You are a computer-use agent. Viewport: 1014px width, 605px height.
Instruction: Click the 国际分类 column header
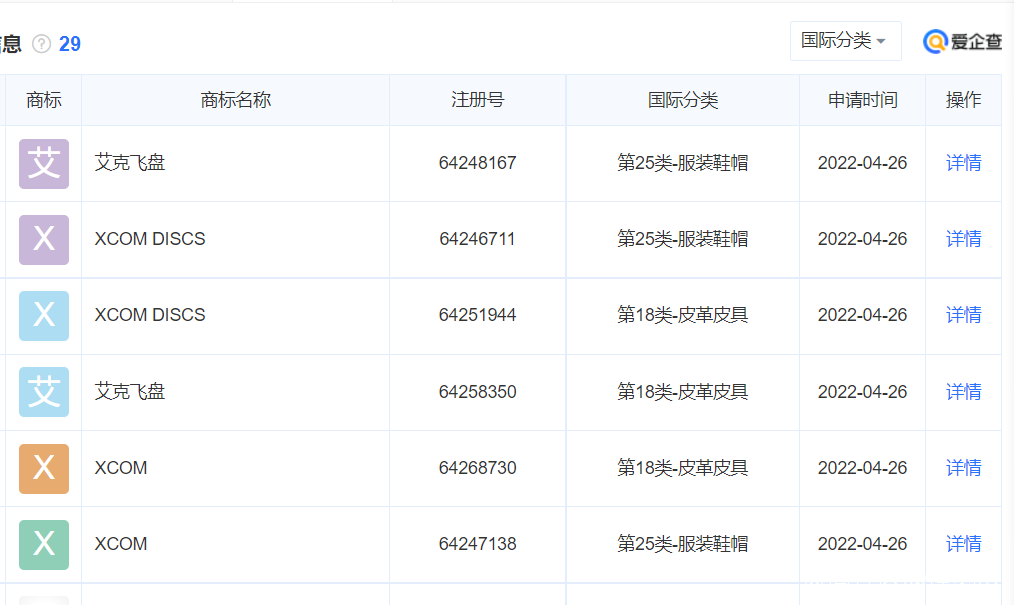point(682,100)
